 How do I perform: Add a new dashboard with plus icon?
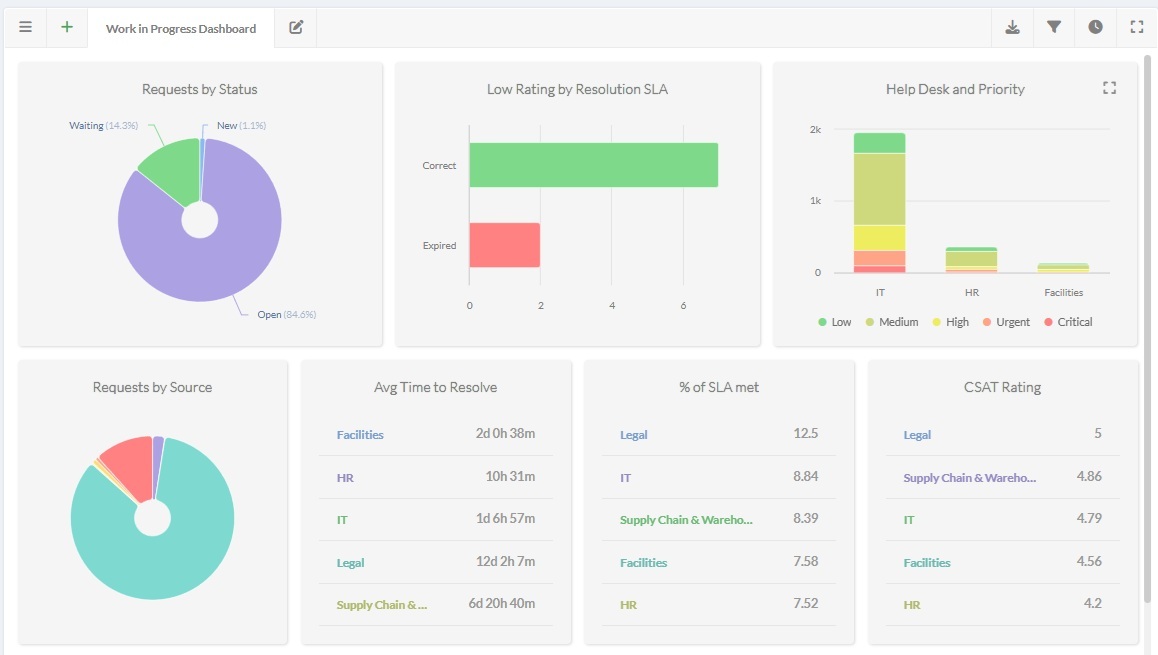[67, 27]
